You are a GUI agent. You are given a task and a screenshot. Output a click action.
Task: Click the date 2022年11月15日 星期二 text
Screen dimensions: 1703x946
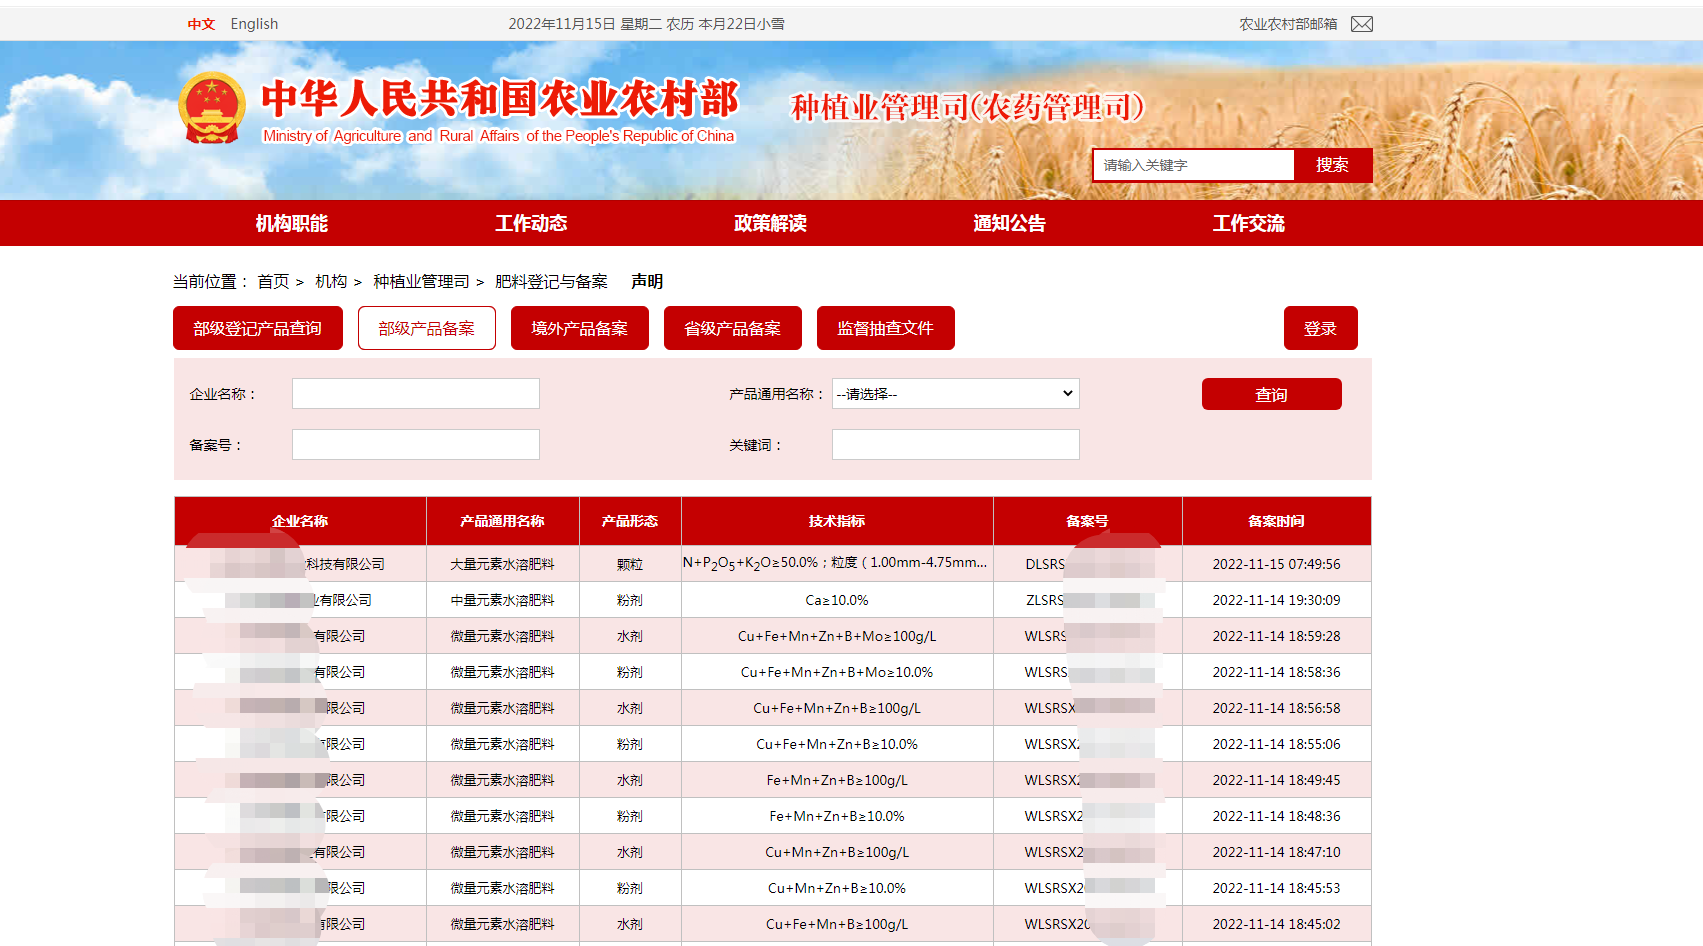585,24
